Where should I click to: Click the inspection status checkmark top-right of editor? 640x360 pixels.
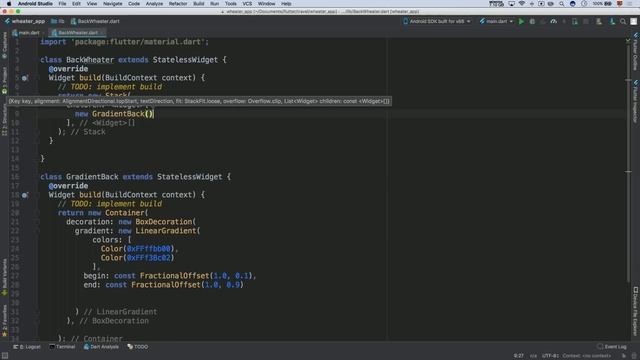[628, 41]
